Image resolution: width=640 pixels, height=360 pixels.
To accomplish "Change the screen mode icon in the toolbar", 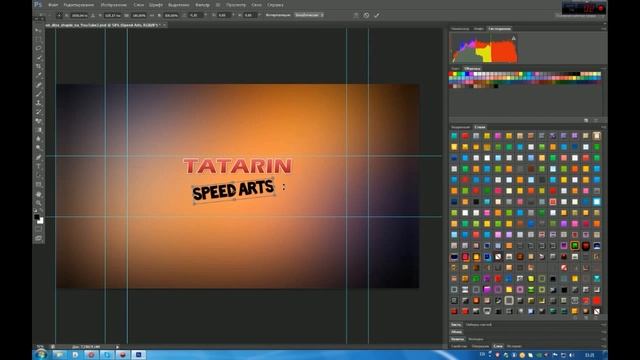I will click(38, 238).
